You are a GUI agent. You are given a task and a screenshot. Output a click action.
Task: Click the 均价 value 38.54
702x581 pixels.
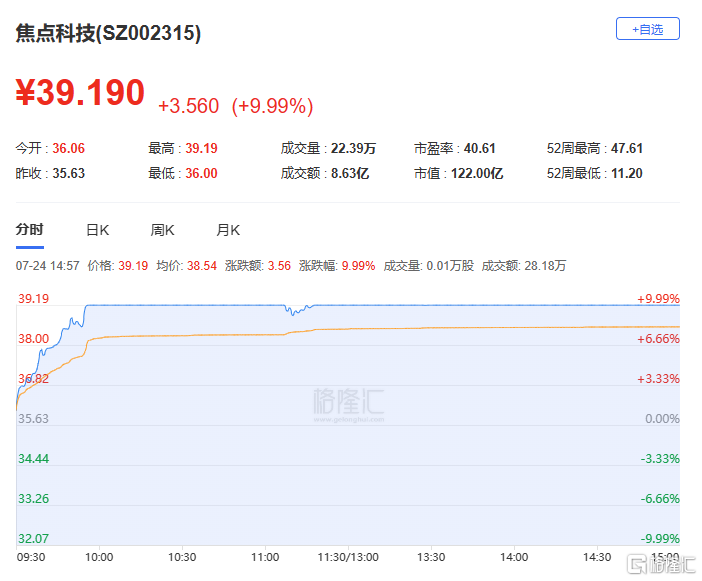[202, 266]
